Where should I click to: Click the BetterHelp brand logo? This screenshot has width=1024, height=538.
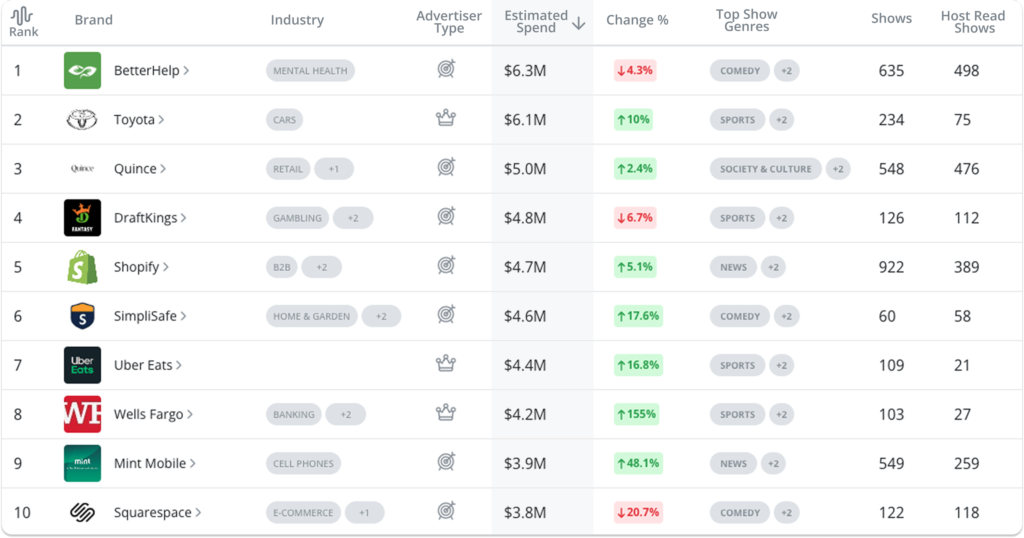(x=82, y=71)
